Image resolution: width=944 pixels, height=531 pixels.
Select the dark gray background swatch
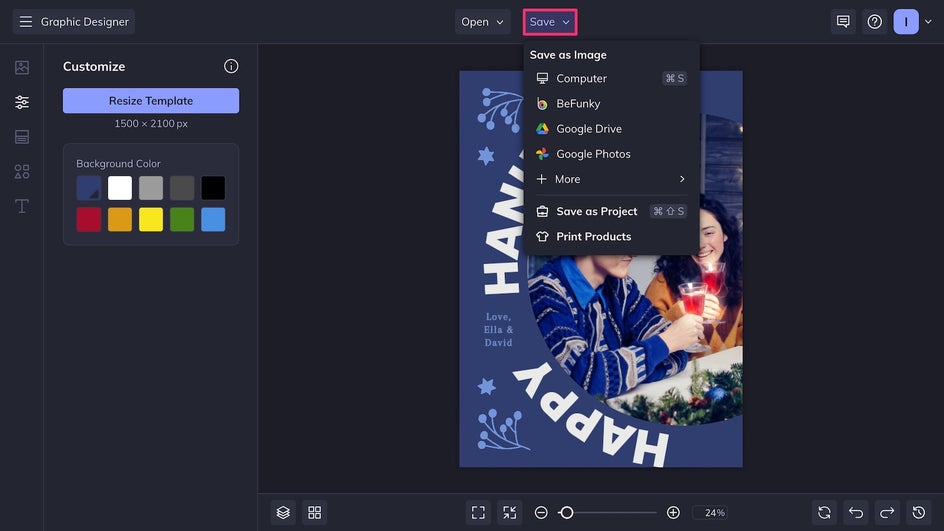182,188
